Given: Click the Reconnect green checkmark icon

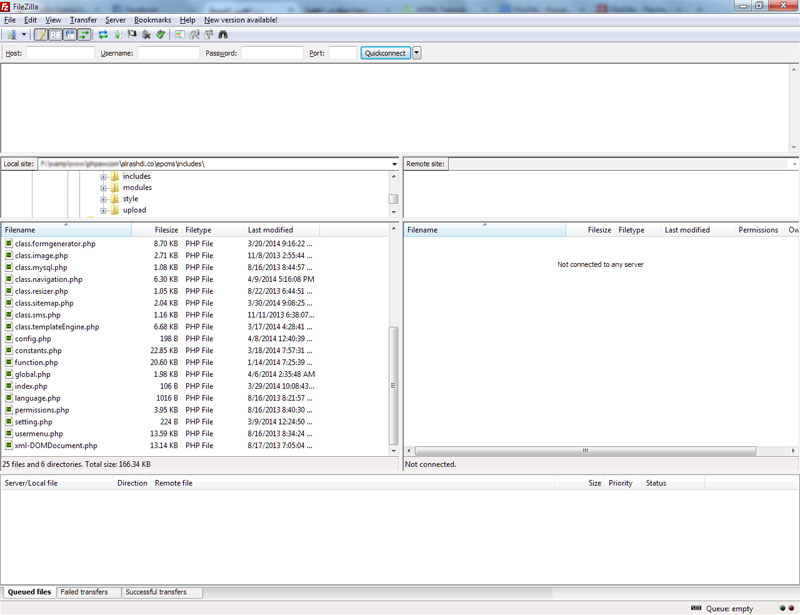Looking at the screenshot, I should 161,35.
